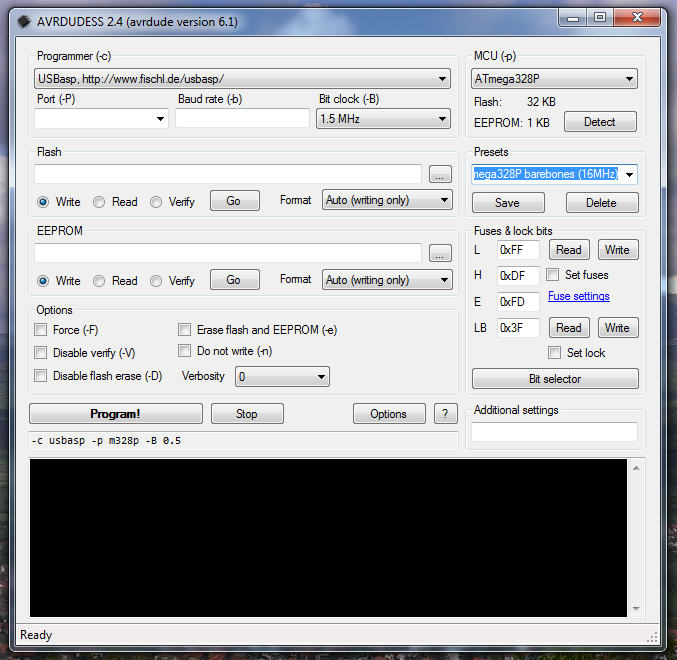Click the H fuse 0xDF field

(518, 275)
